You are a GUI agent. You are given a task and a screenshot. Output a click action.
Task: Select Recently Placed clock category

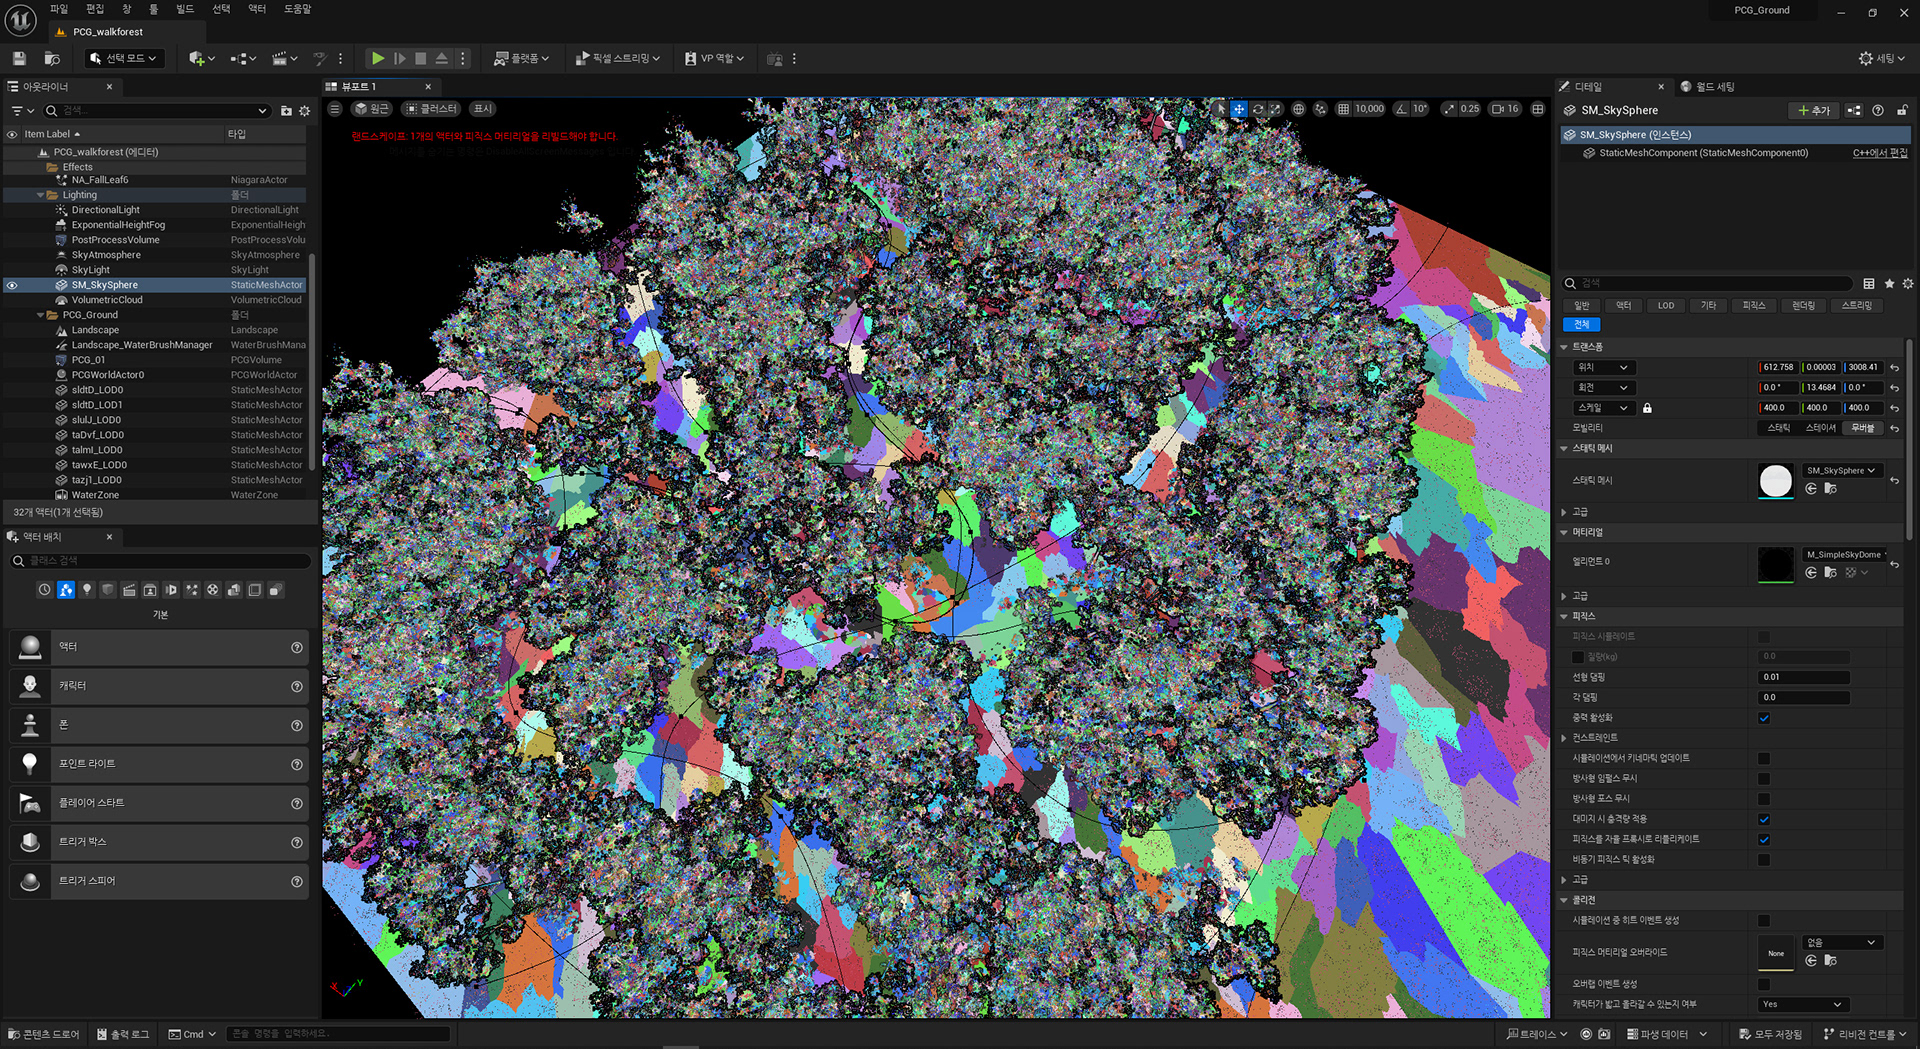(x=44, y=590)
